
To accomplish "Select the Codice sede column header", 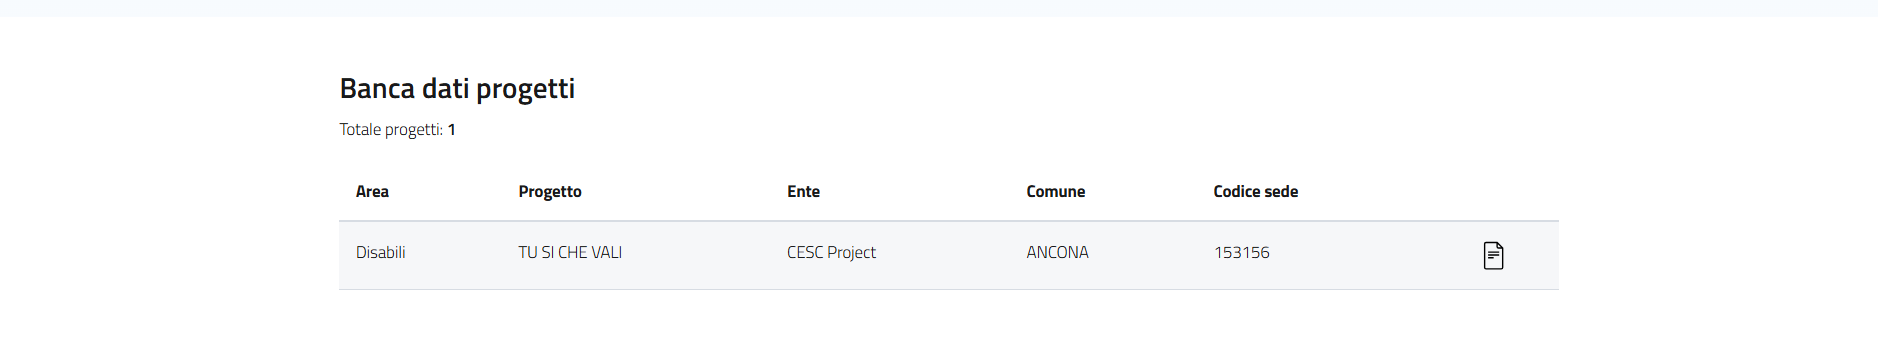I will [1256, 191].
